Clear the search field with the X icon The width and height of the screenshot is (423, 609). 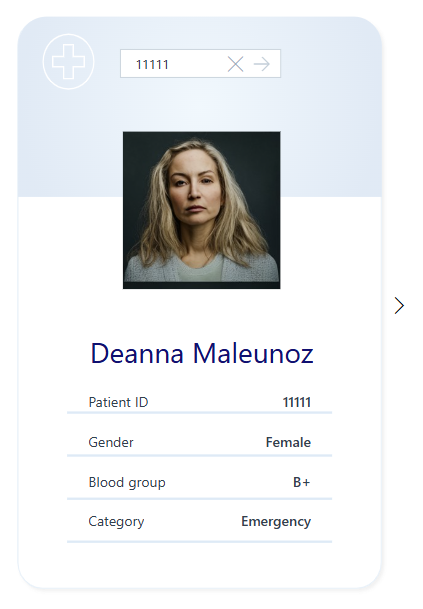(x=235, y=64)
